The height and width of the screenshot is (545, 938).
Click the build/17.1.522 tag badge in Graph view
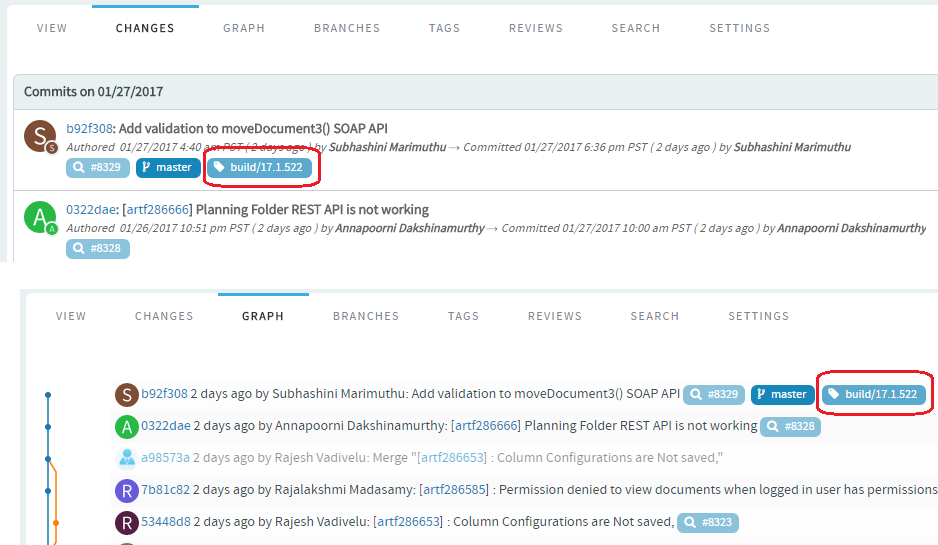pyautogui.click(x=873, y=394)
